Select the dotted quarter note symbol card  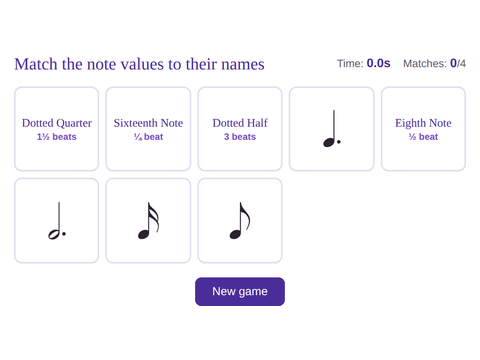(331, 129)
